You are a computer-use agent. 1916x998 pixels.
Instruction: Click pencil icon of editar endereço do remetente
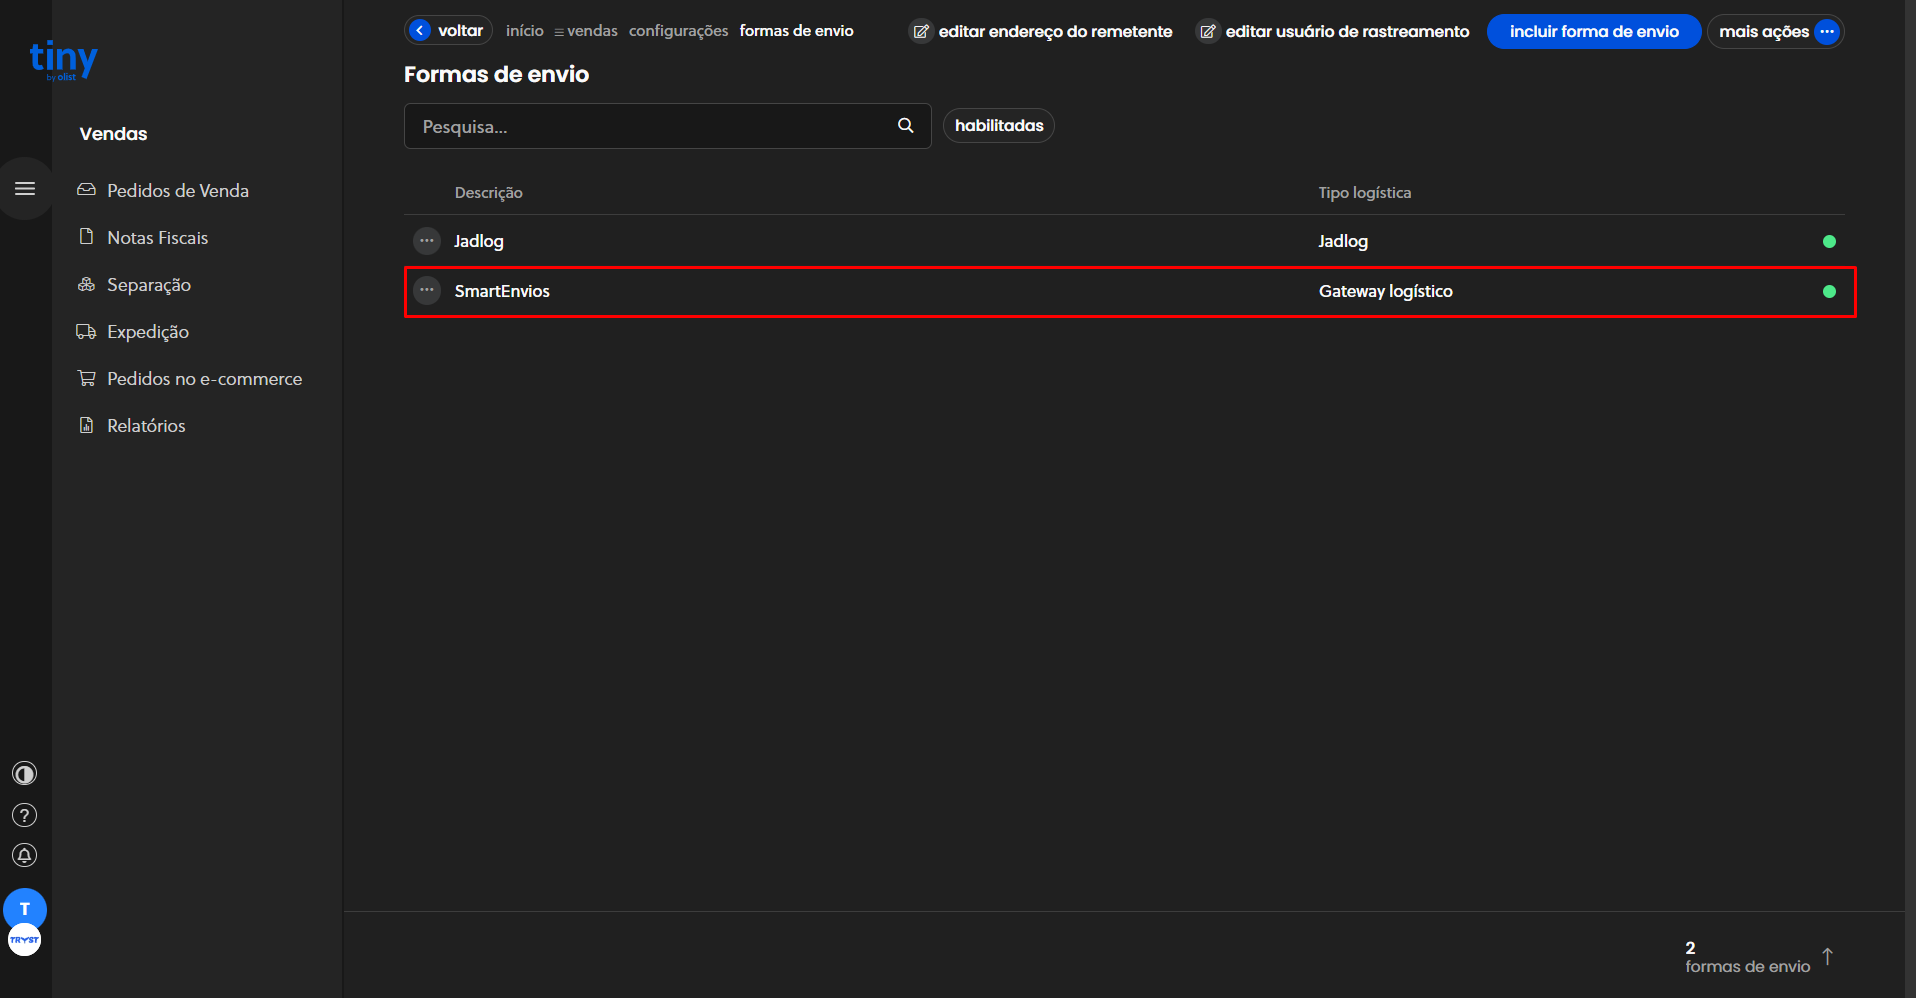click(x=921, y=32)
